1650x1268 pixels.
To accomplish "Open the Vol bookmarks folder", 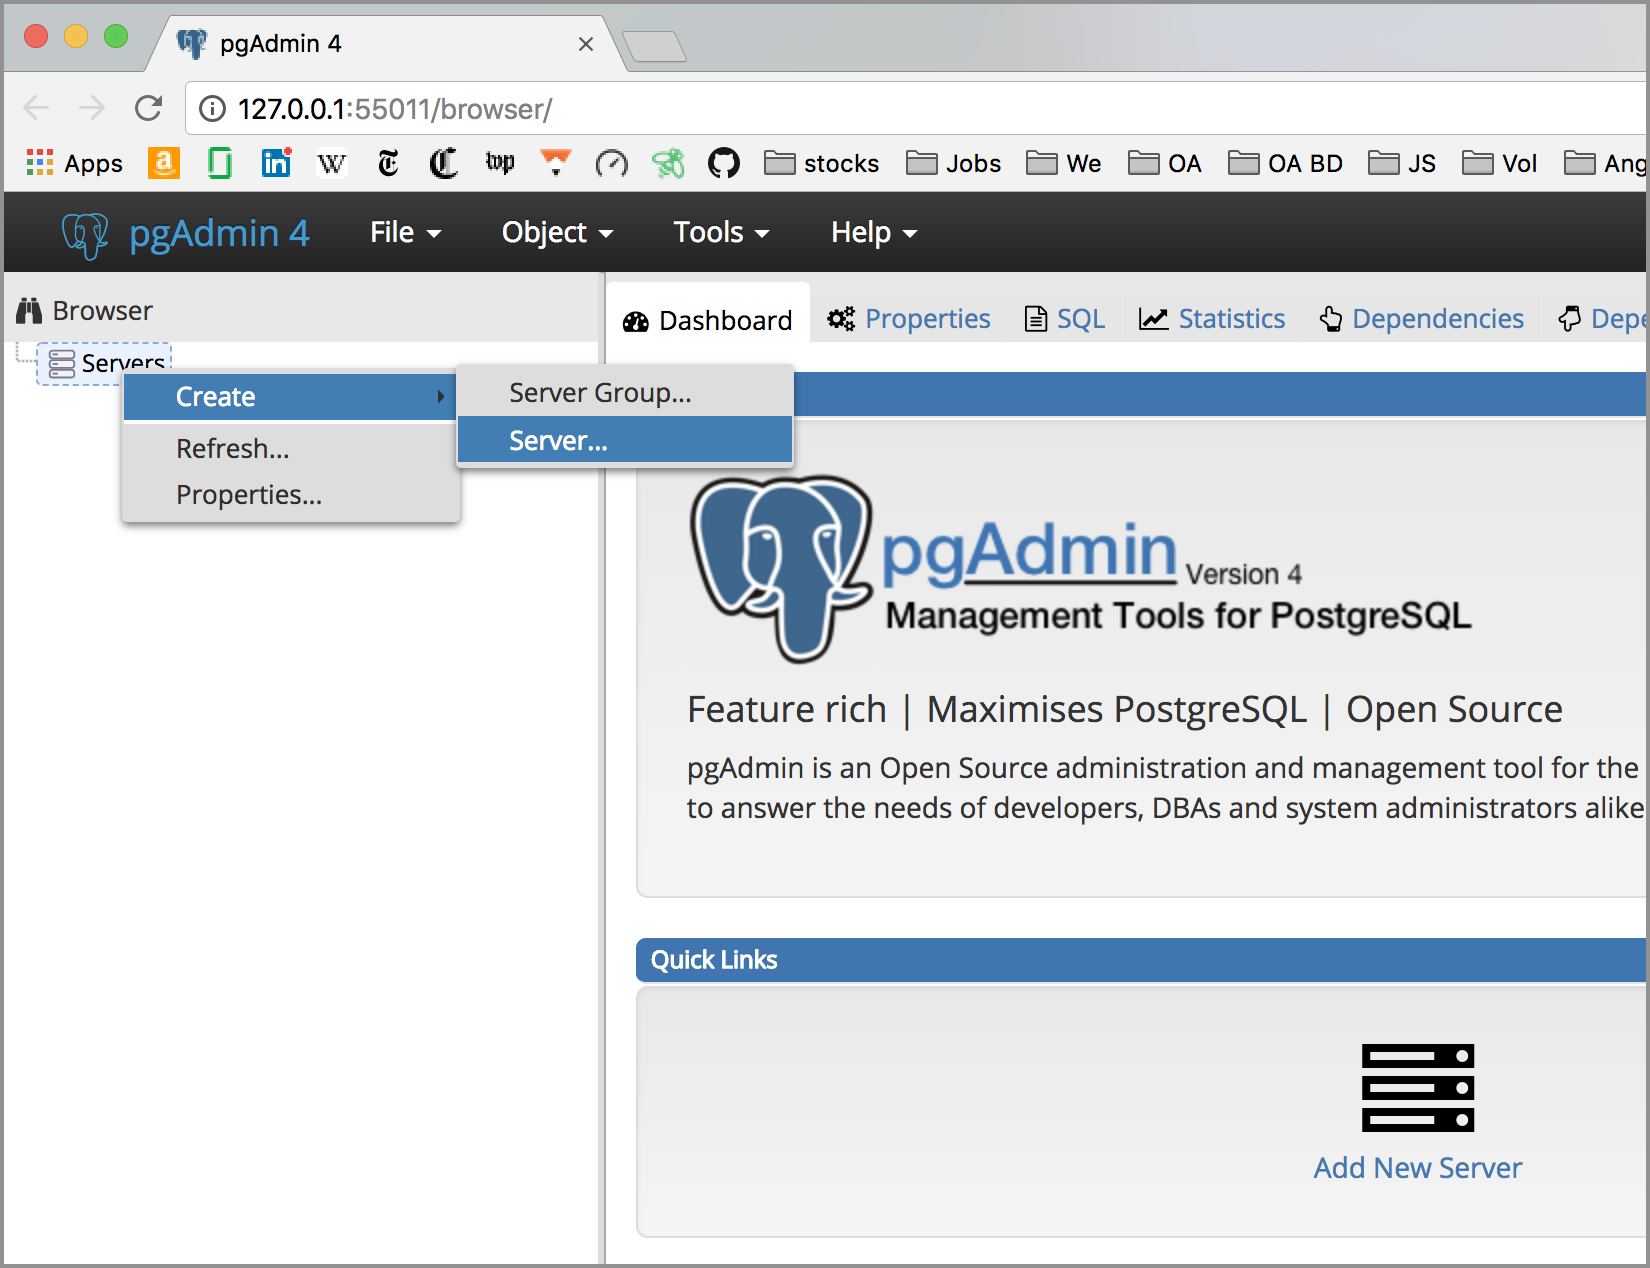I will (x=1499, y=163).
